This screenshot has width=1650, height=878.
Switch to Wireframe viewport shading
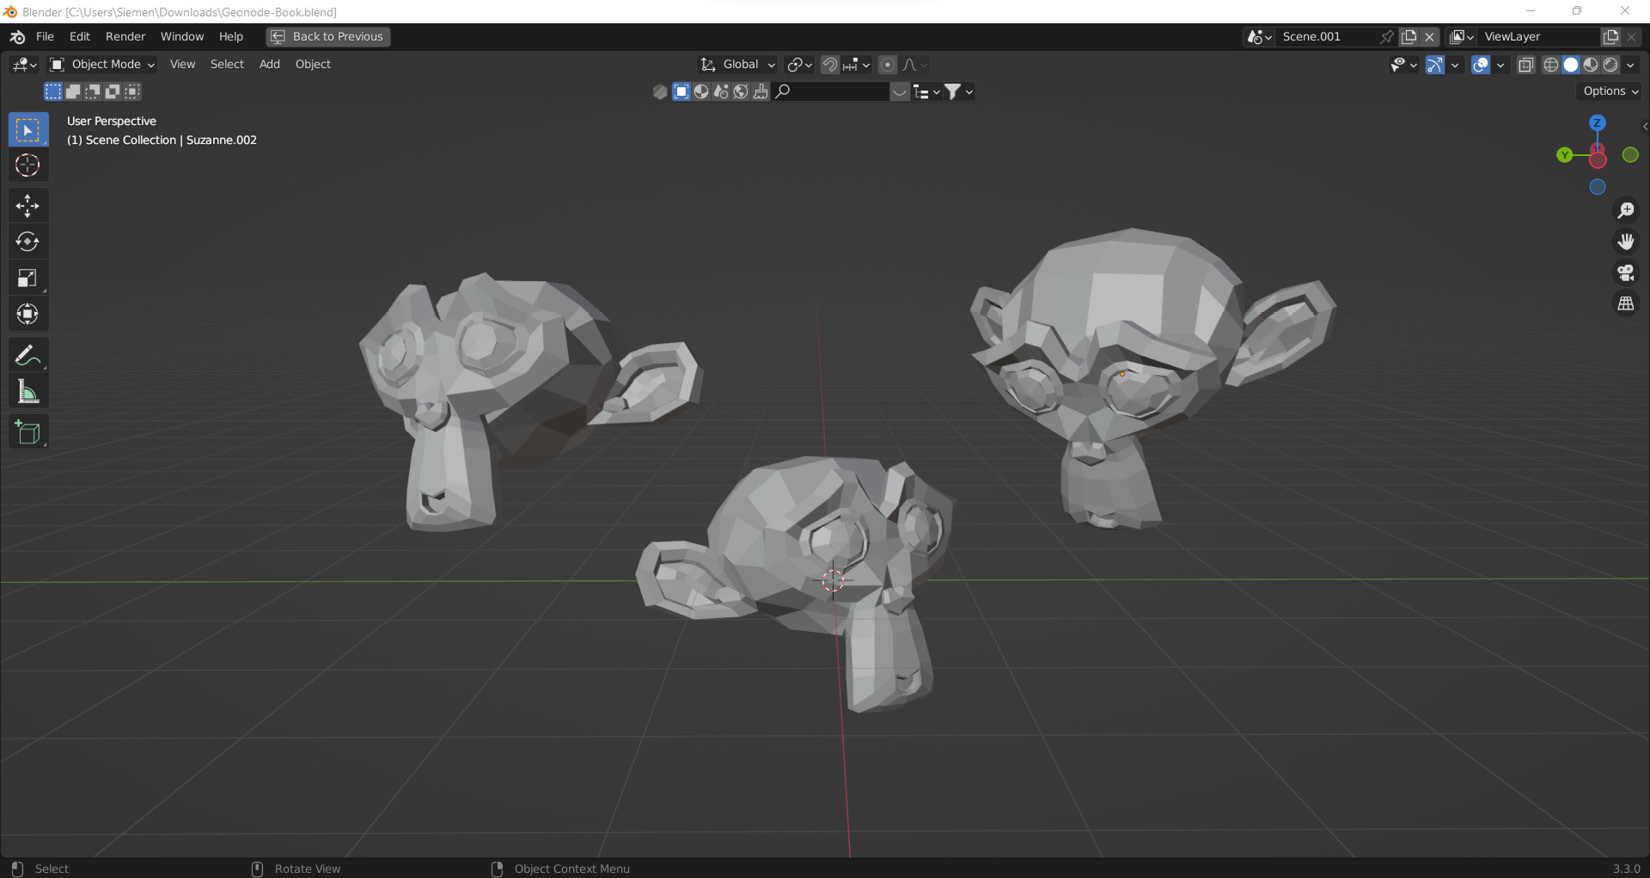[x=1551, y=64]
